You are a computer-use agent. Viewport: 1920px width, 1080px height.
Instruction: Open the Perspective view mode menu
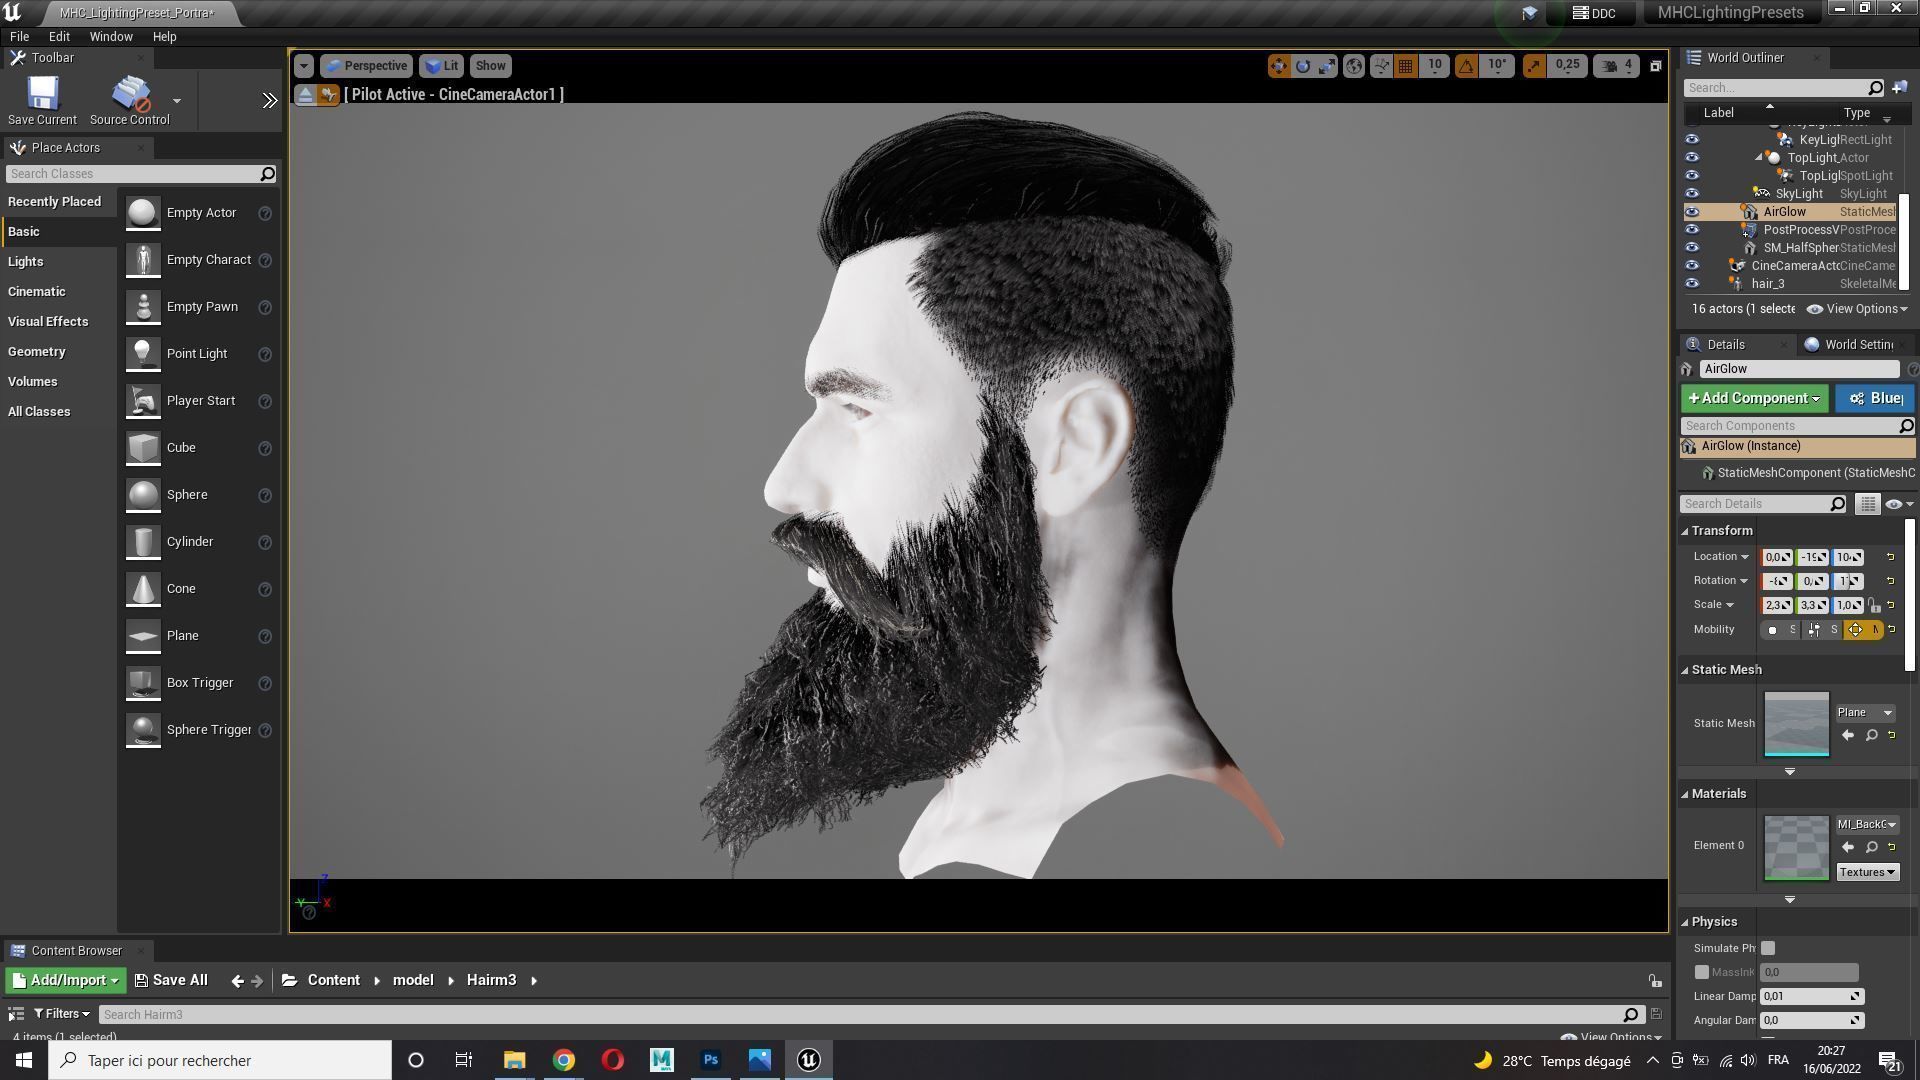point(366,66)
